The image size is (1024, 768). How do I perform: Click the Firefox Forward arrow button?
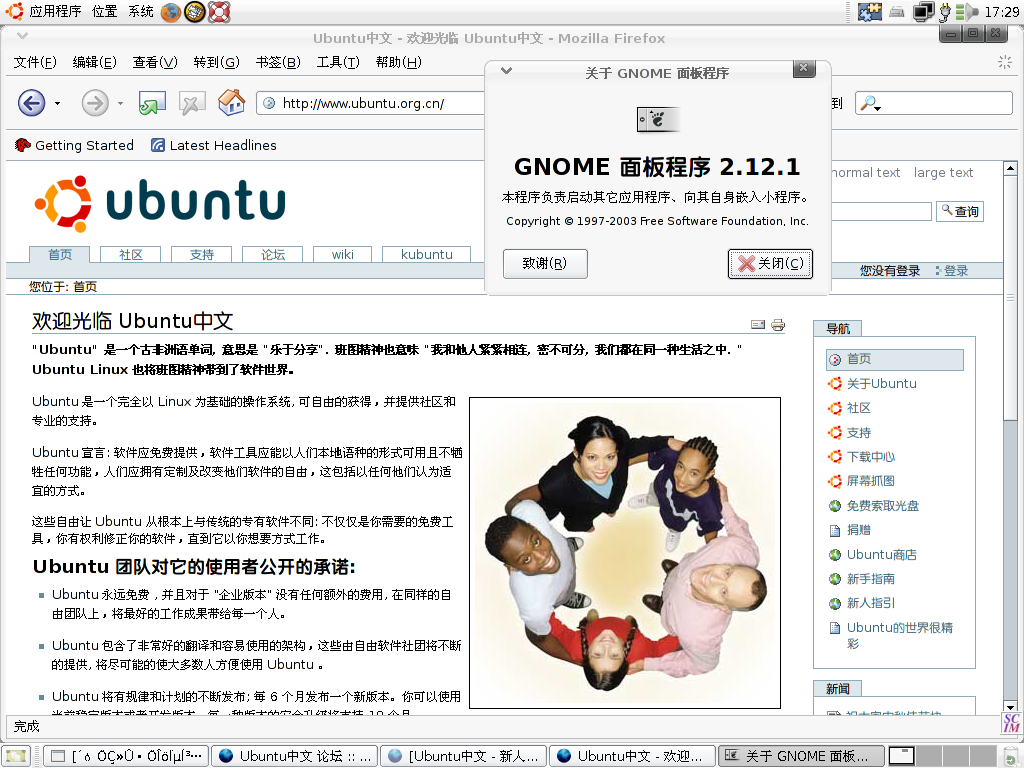tap(95, 103)
